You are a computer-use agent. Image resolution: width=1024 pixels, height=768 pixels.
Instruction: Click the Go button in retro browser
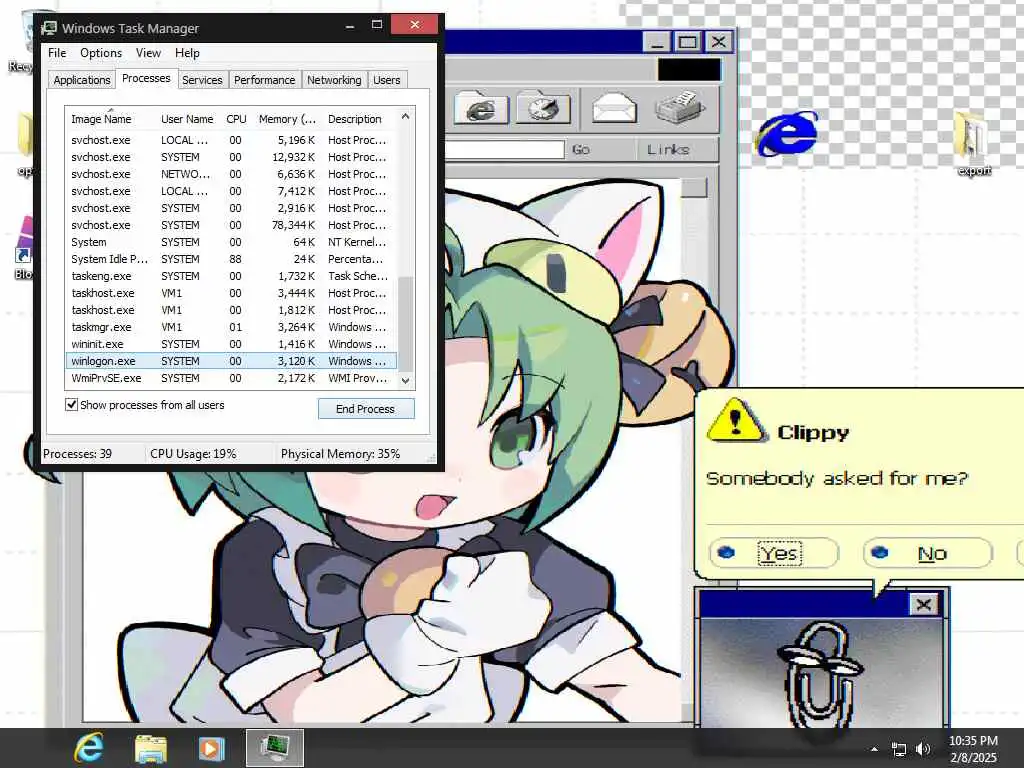[x=581, y=150]
